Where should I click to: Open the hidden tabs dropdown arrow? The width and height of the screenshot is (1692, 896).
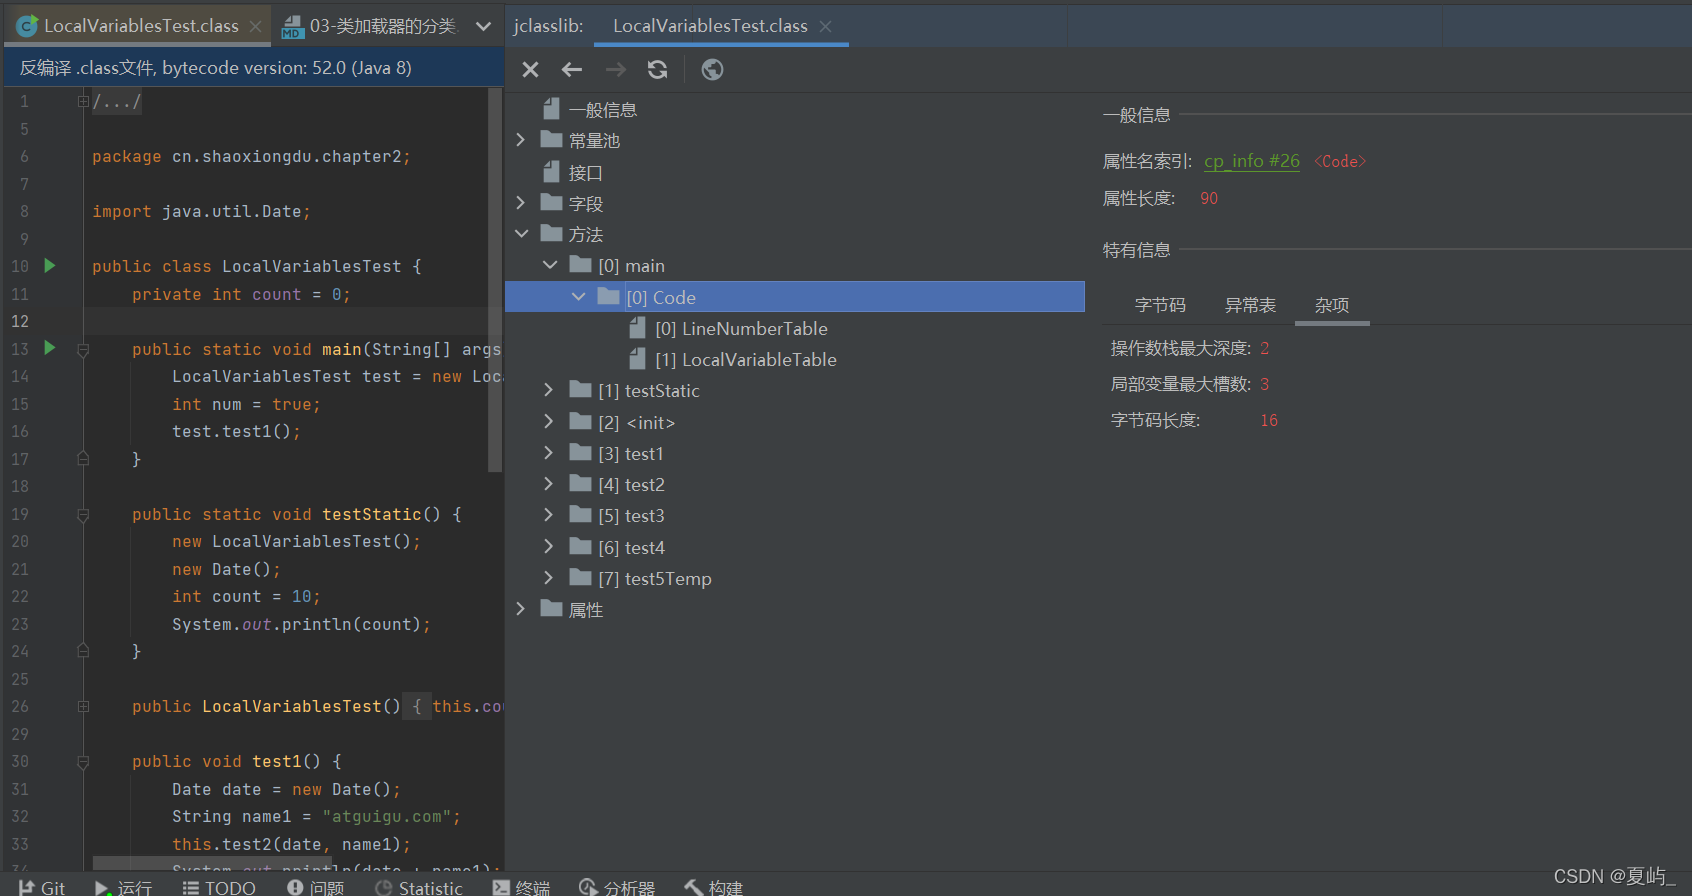click(x=484, y=26)
